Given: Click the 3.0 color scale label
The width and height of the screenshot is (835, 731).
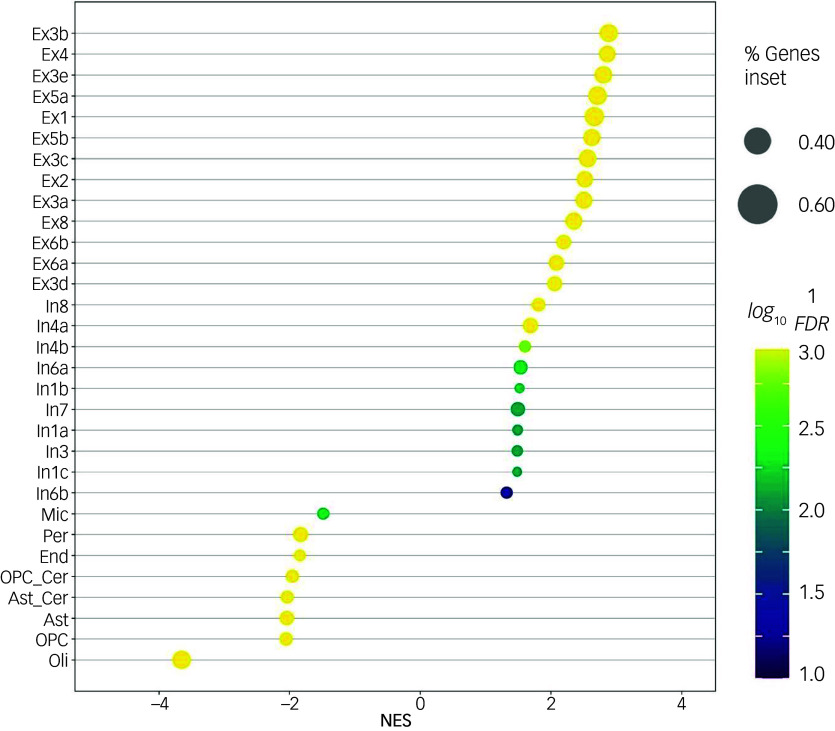Looking at the screenshot, I should (x=812, y=352).
